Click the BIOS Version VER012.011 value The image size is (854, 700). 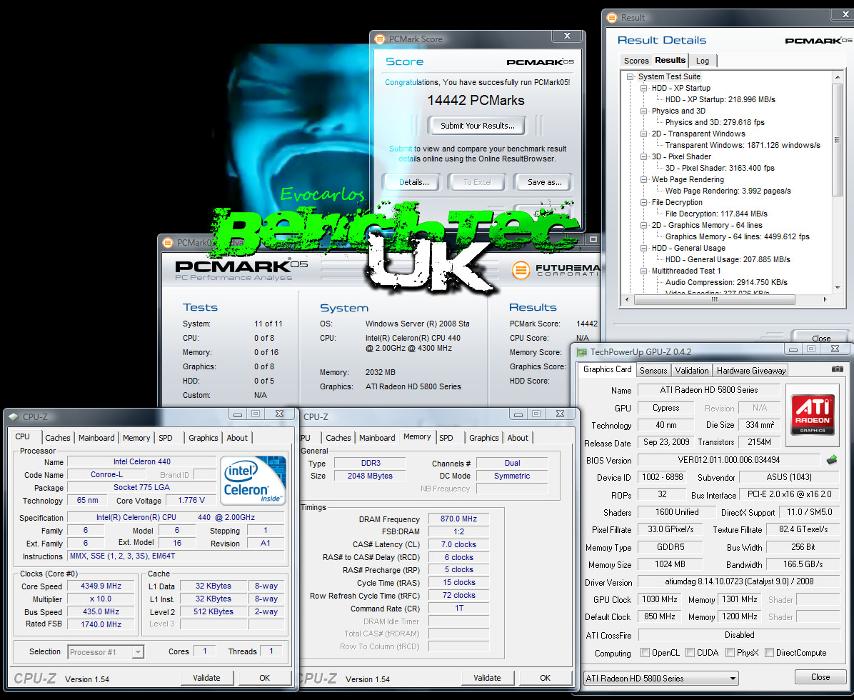tap(728, 460)
